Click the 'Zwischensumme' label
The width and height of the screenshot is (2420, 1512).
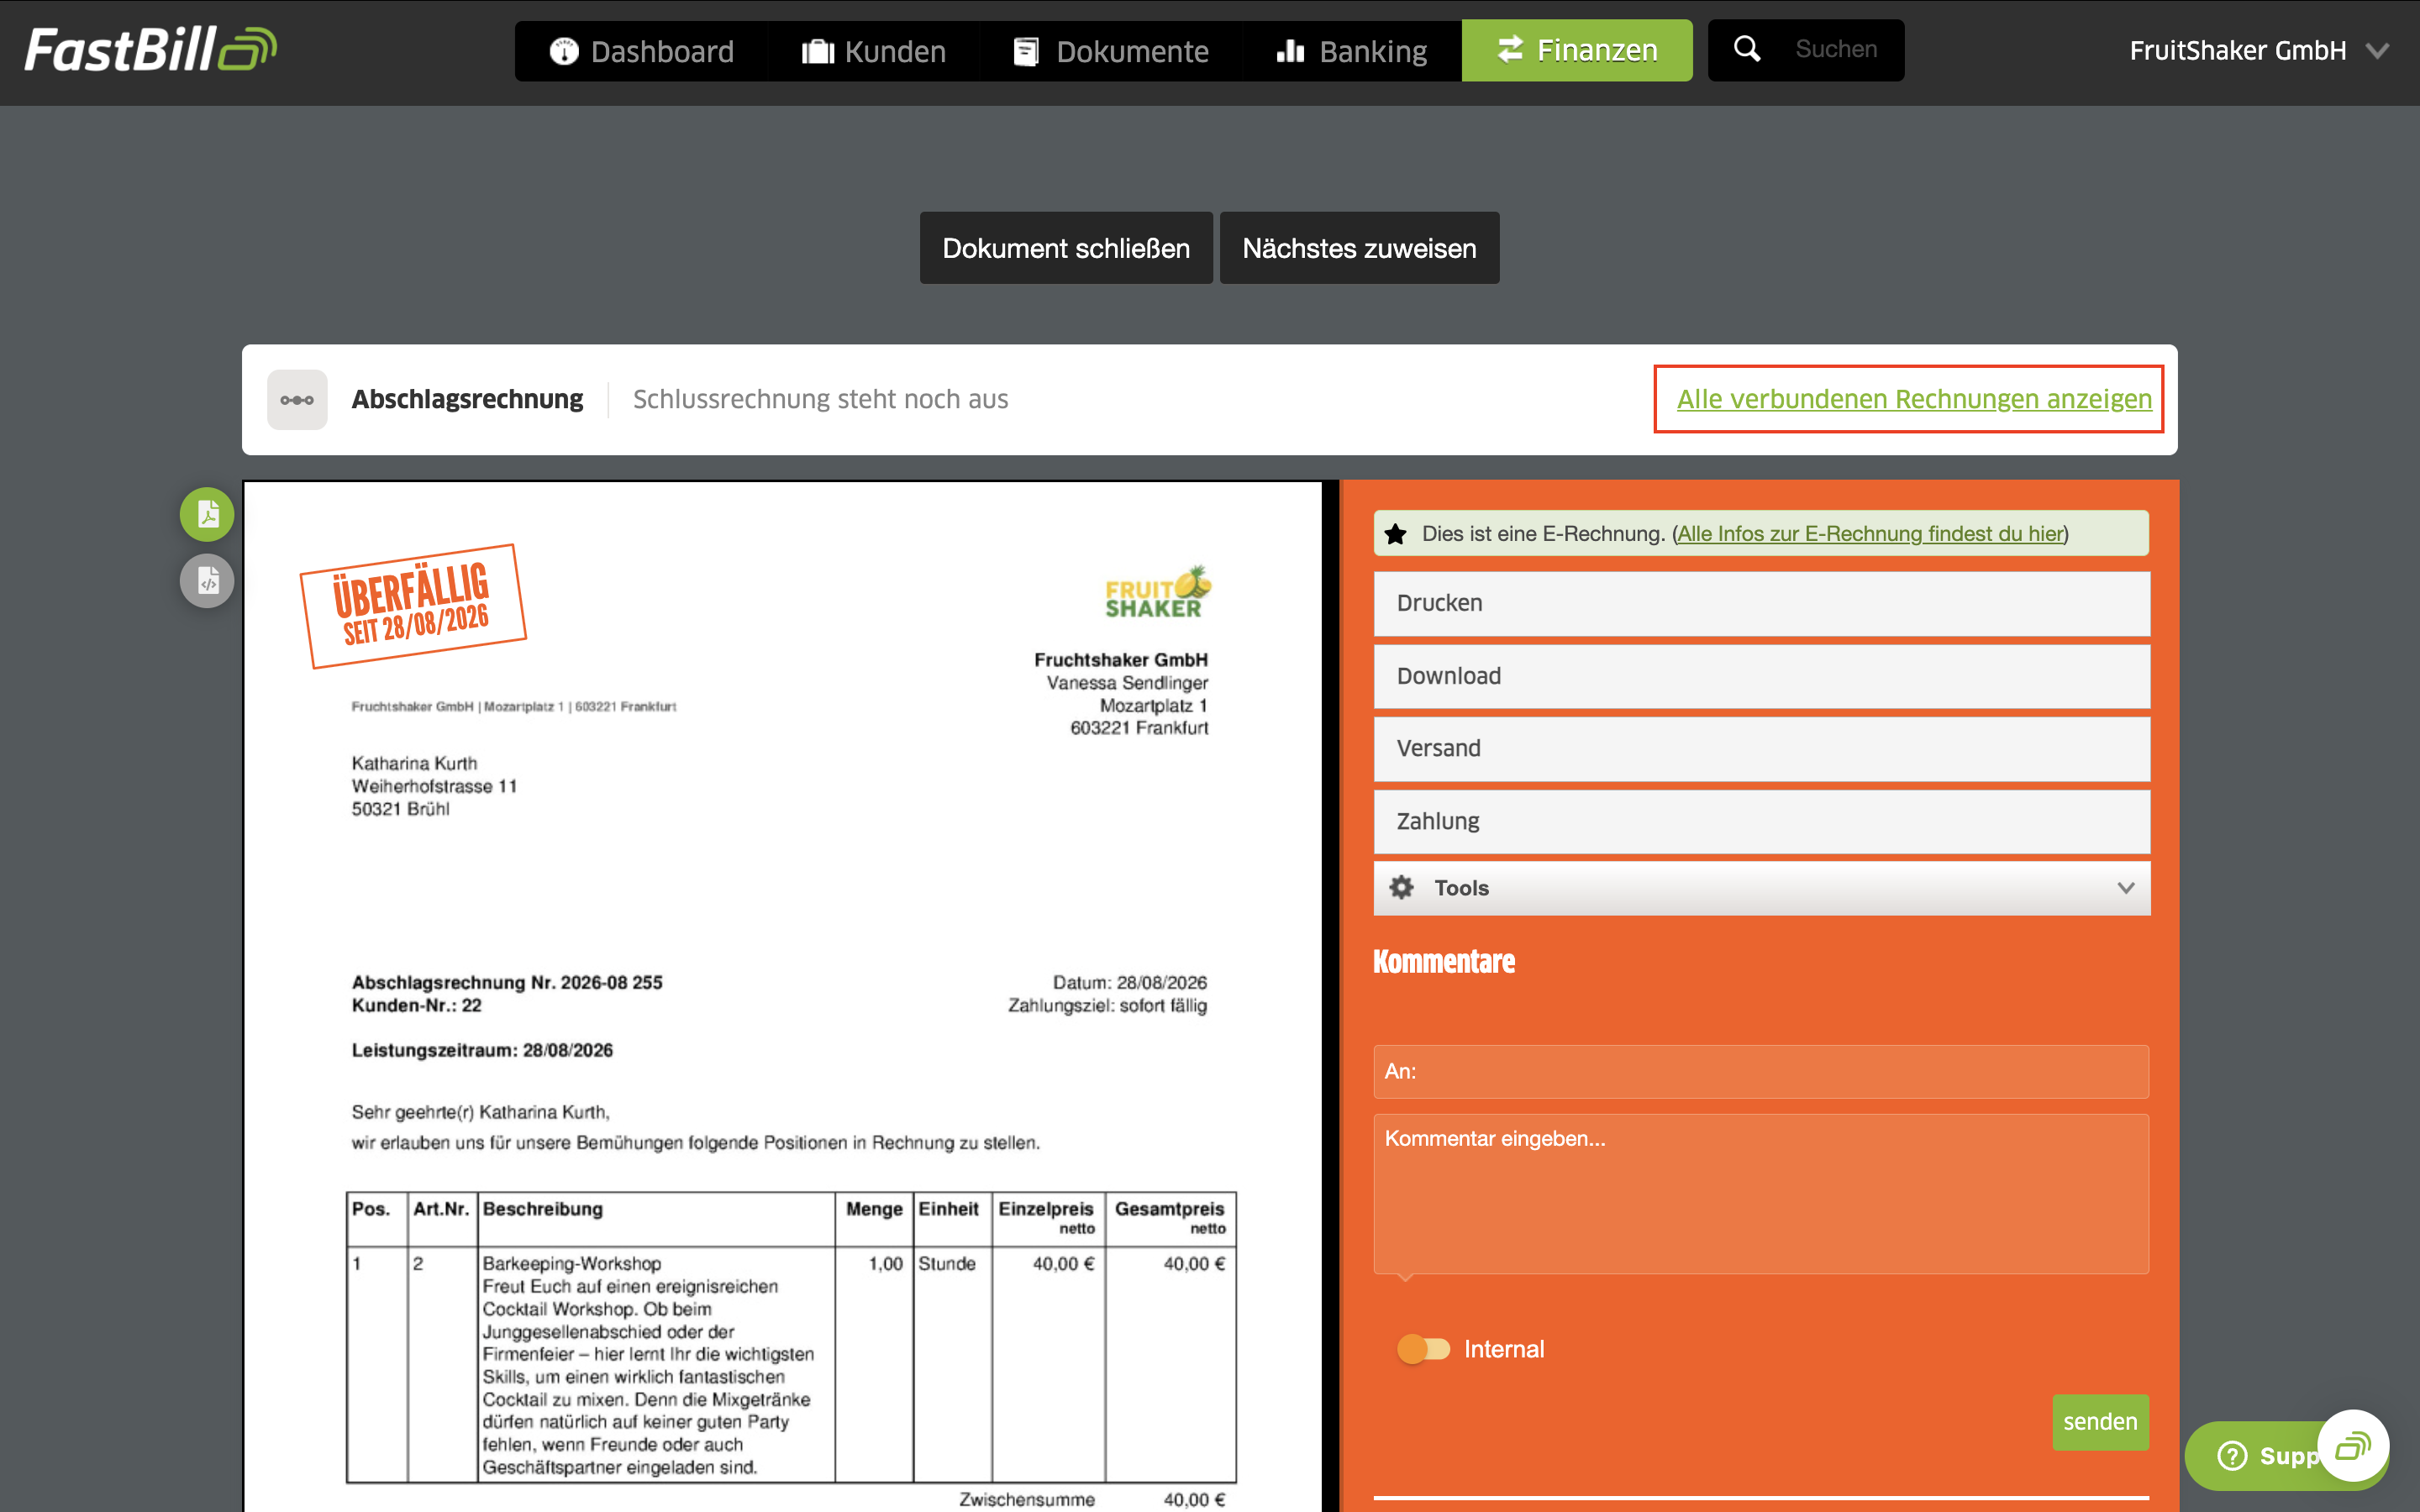(1027, 1499)
